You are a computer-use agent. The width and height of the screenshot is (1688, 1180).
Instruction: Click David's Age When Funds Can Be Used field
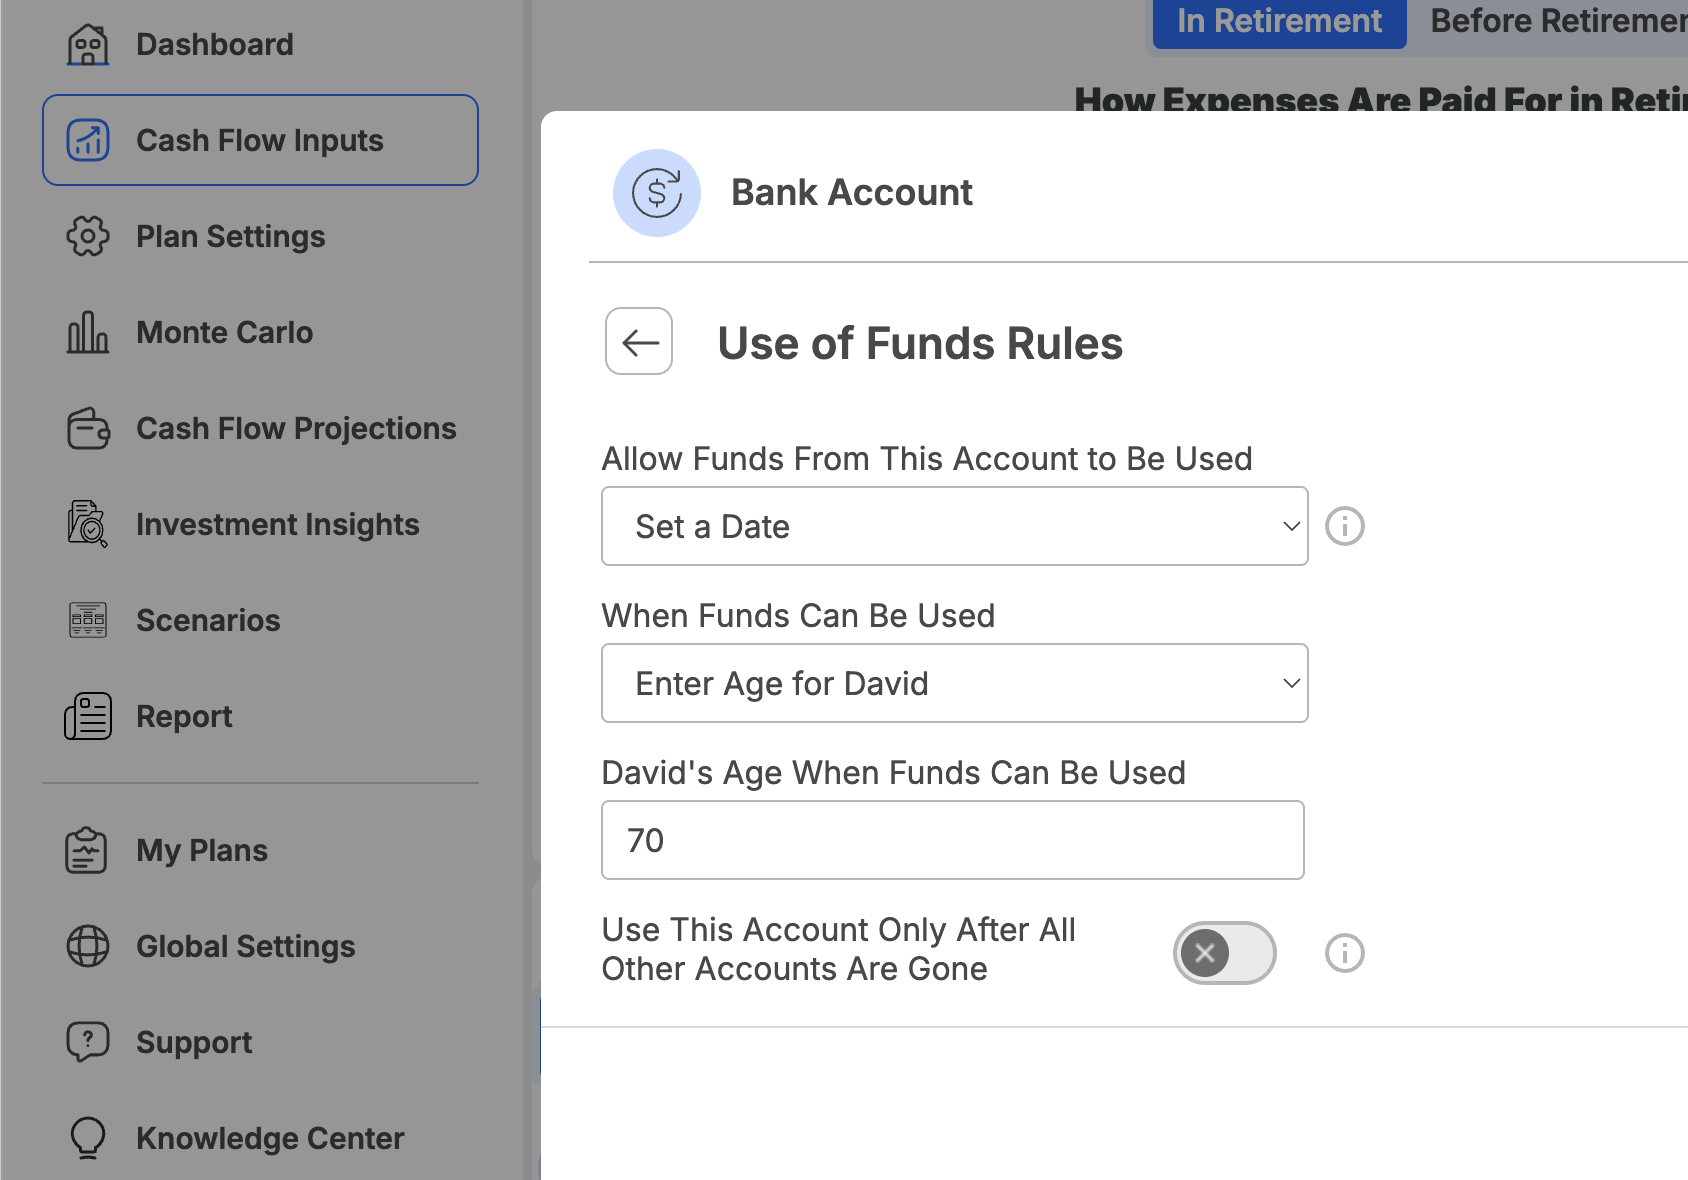tap(953, 840)
